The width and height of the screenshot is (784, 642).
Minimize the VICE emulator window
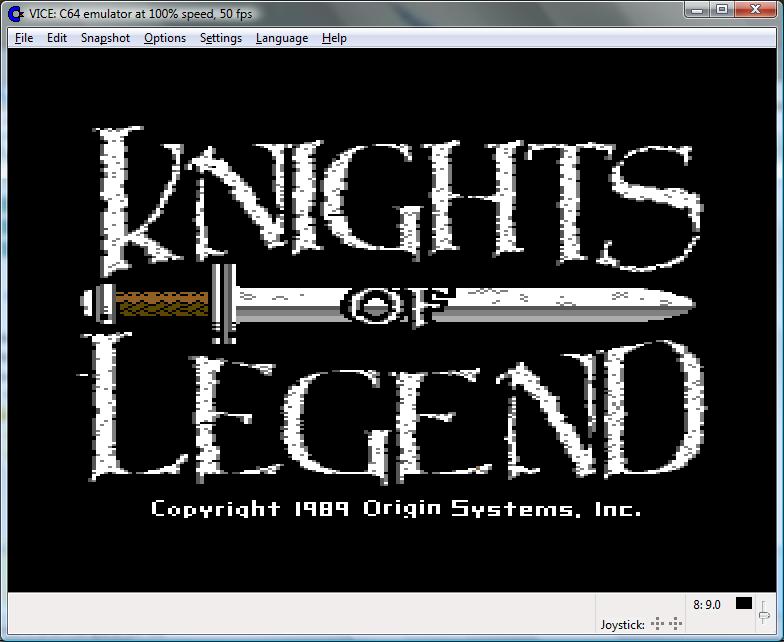(698, 9)
